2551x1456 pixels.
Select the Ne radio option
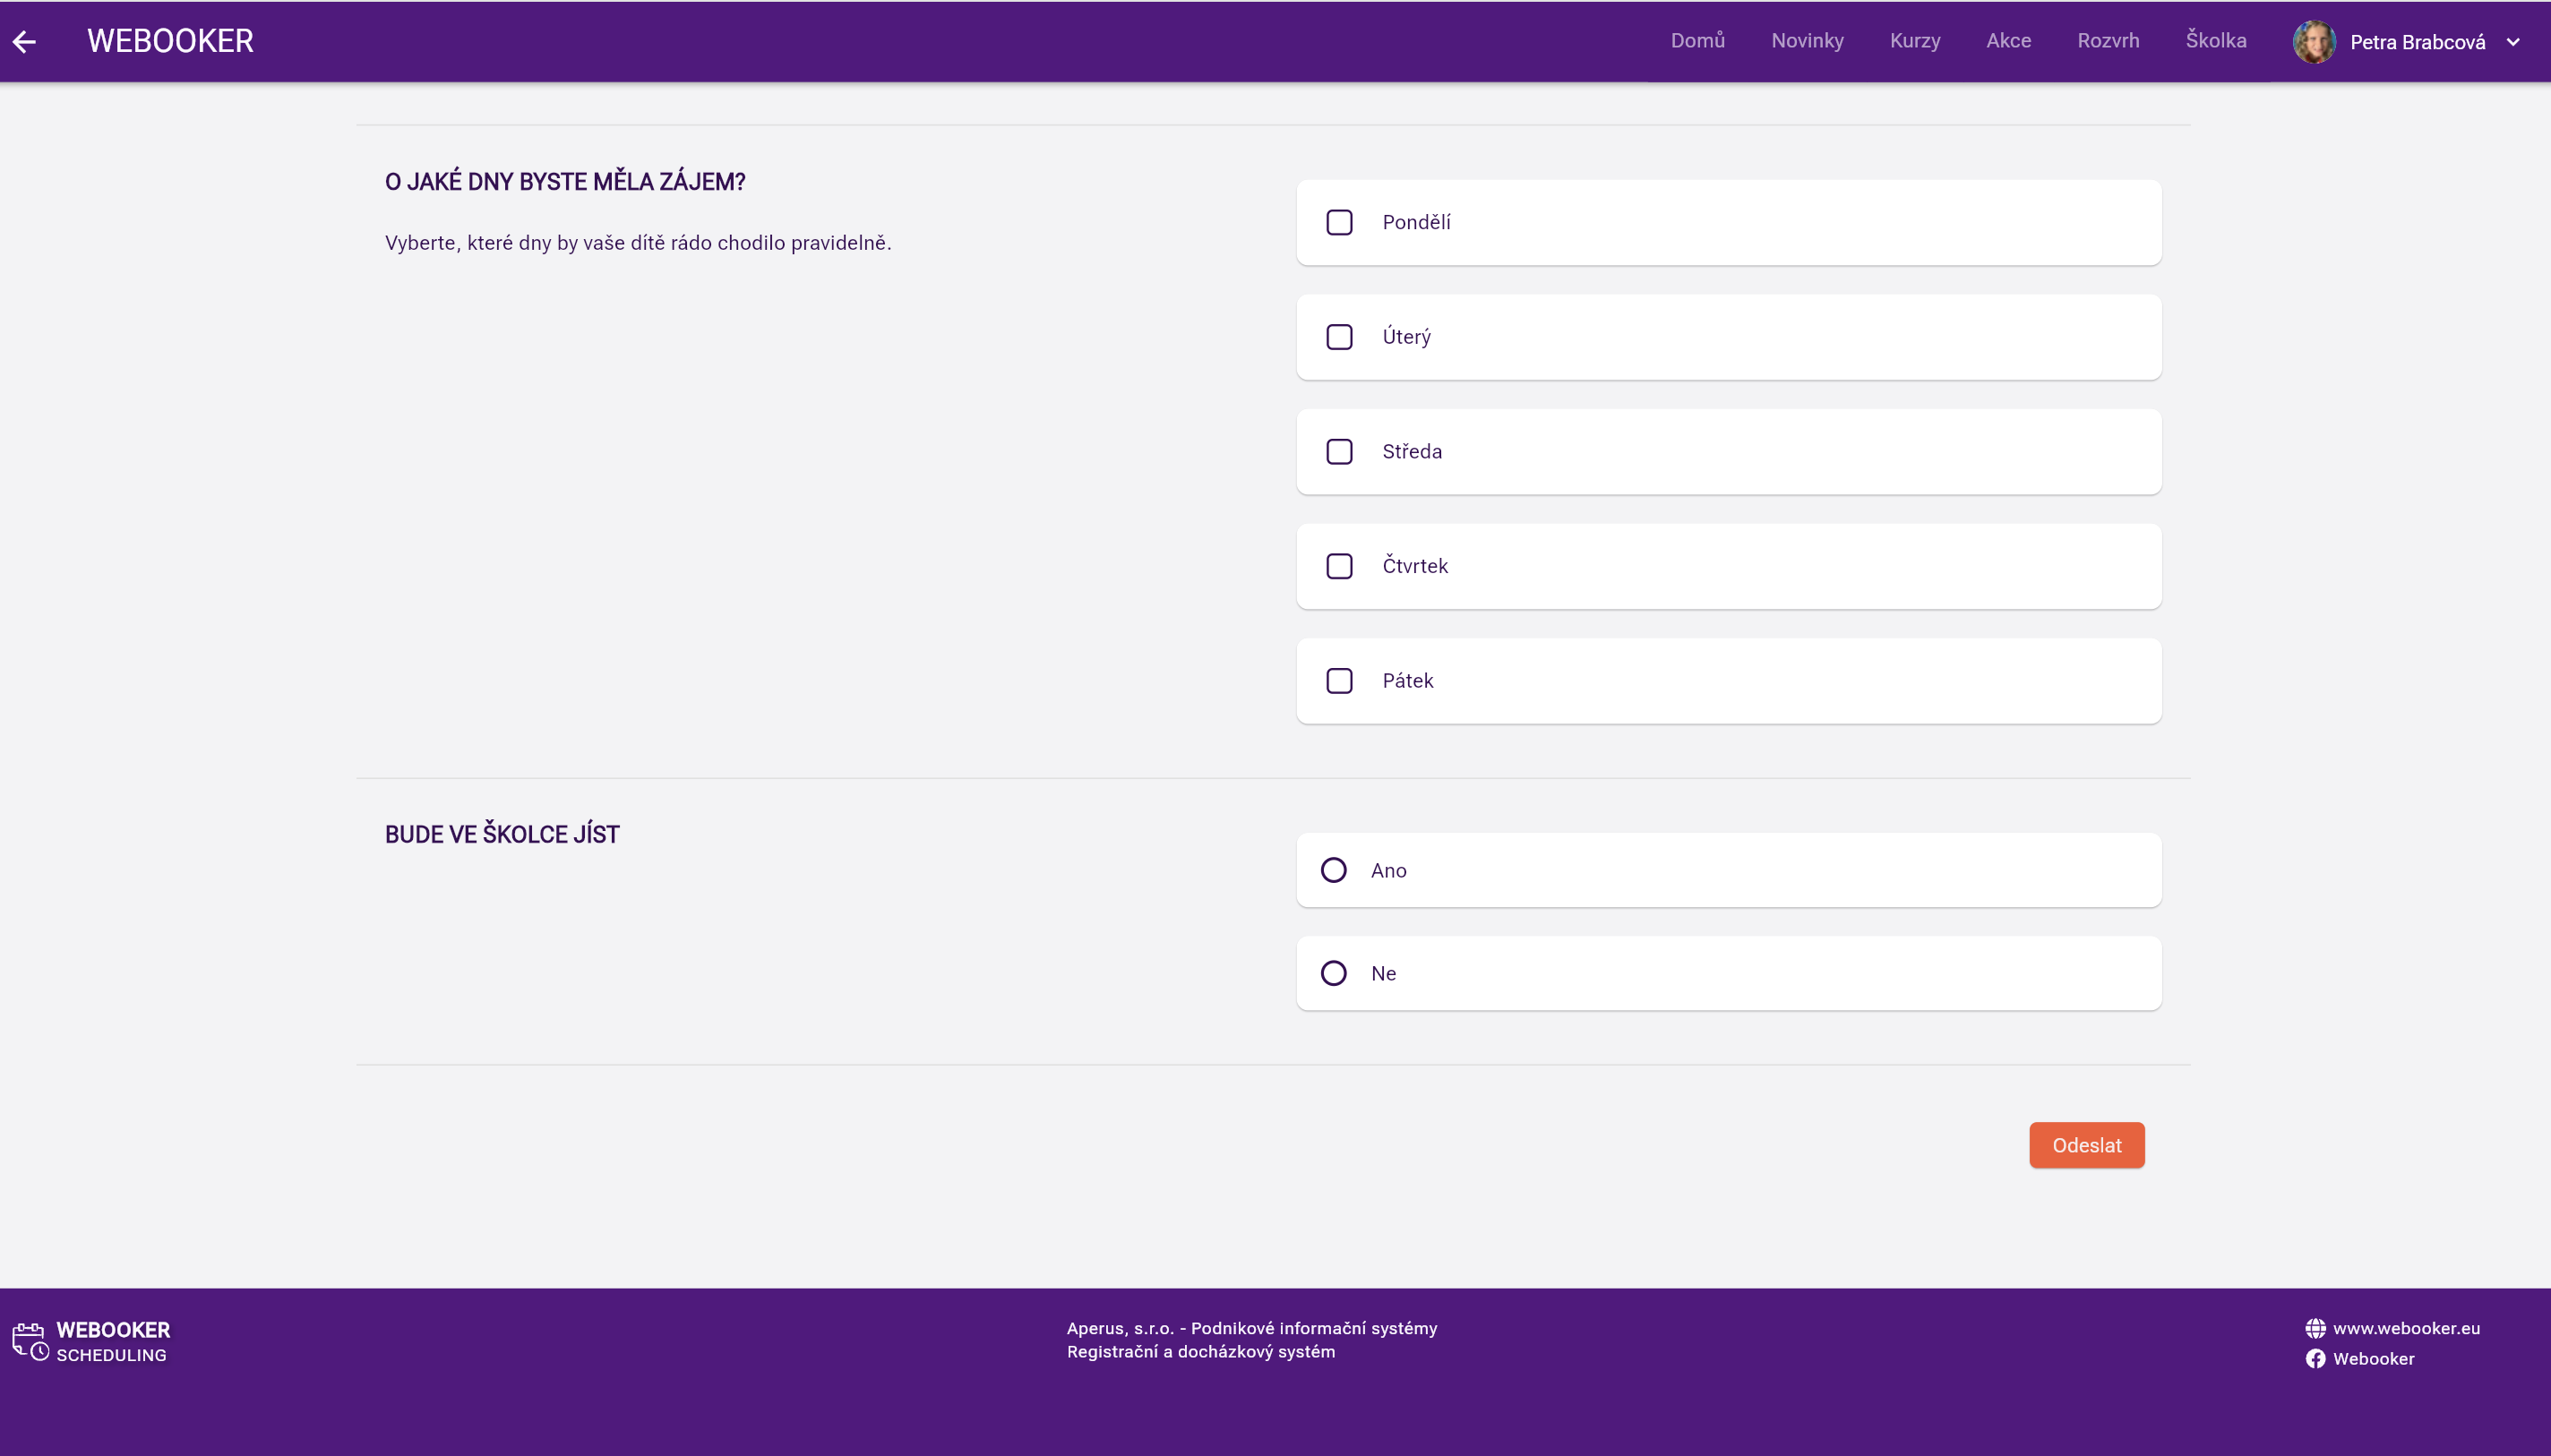pos(1333,973)
